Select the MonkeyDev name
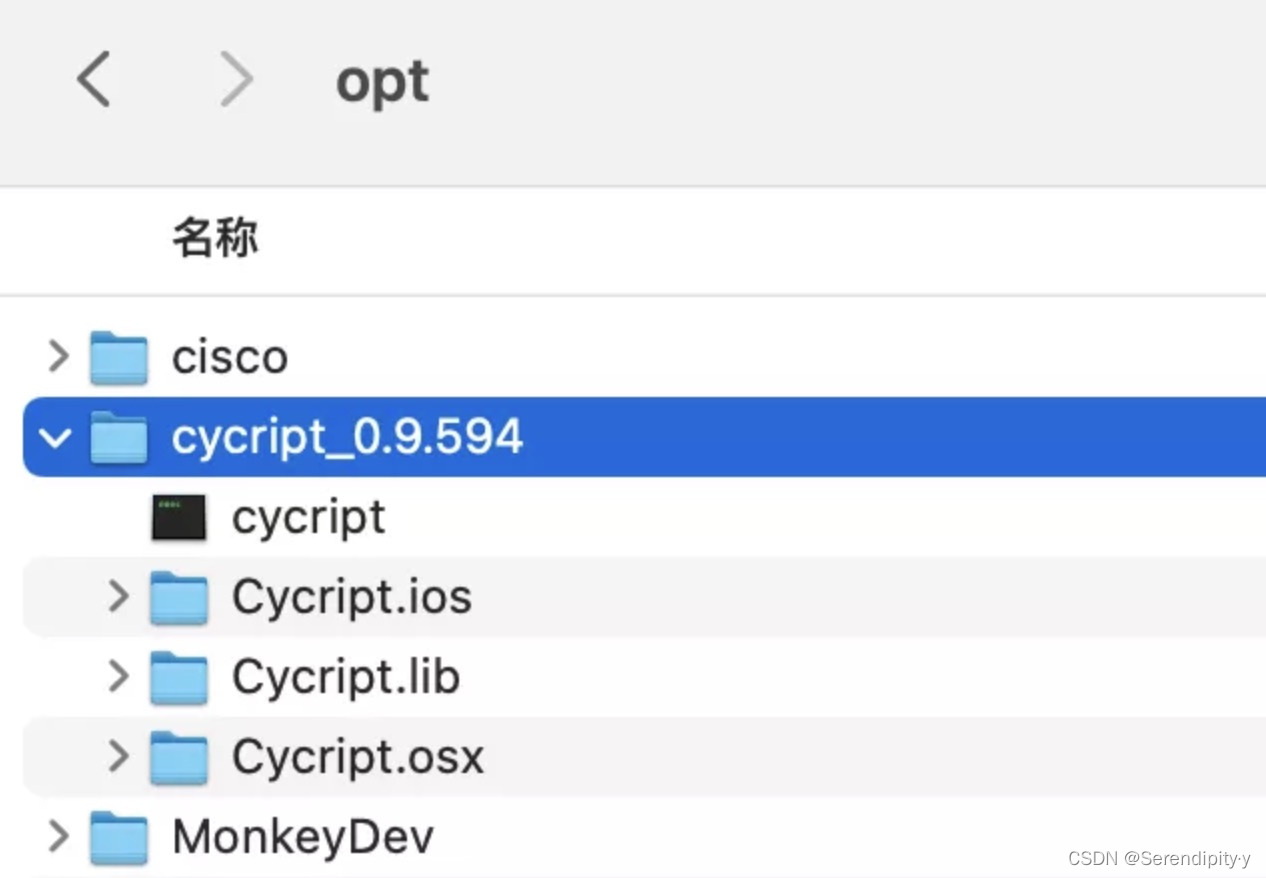The height and width of the screenshot is (878, 1266). (x=303, y=837)
